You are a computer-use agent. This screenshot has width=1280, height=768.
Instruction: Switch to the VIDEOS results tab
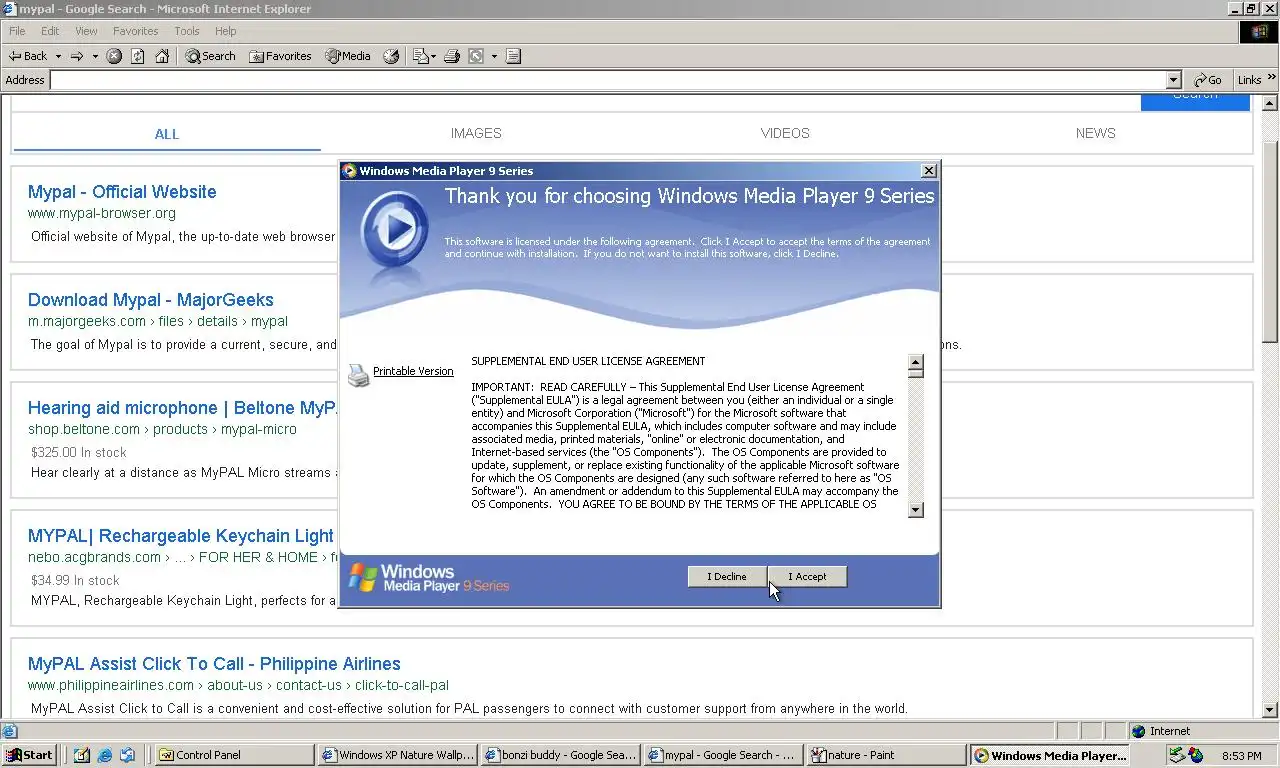785,133
